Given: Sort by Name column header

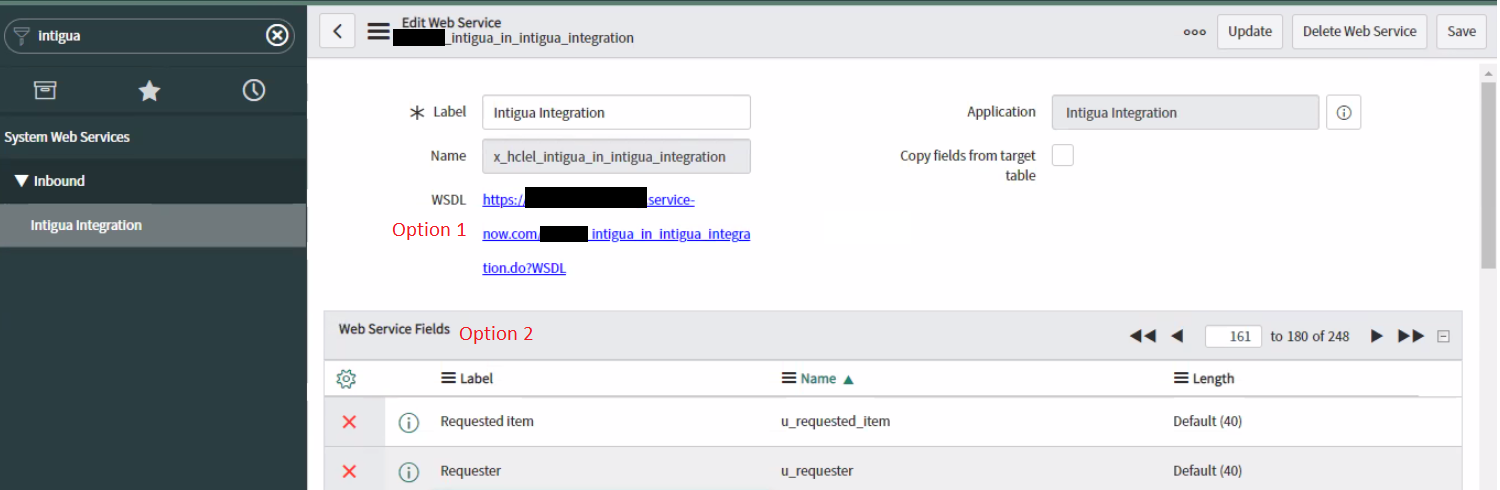Looking at the screenshot, I should 818,379.
